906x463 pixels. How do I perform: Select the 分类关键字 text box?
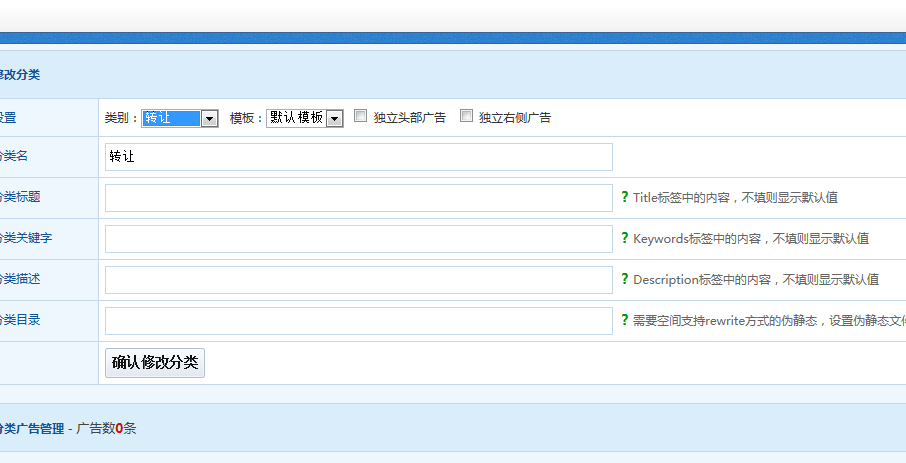(358, 239)
